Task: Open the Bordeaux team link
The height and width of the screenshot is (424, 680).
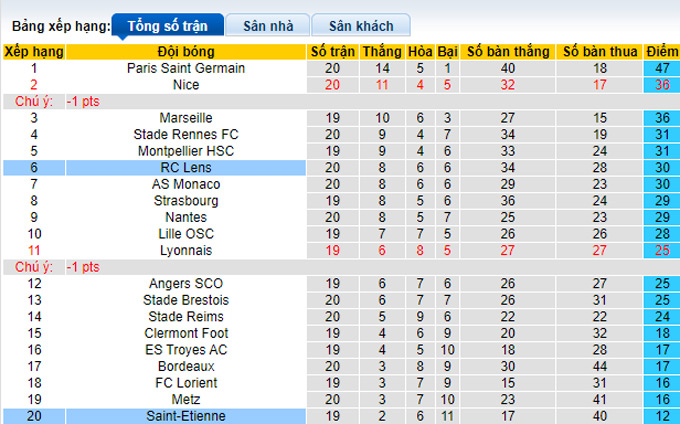Action: [186, 366]
